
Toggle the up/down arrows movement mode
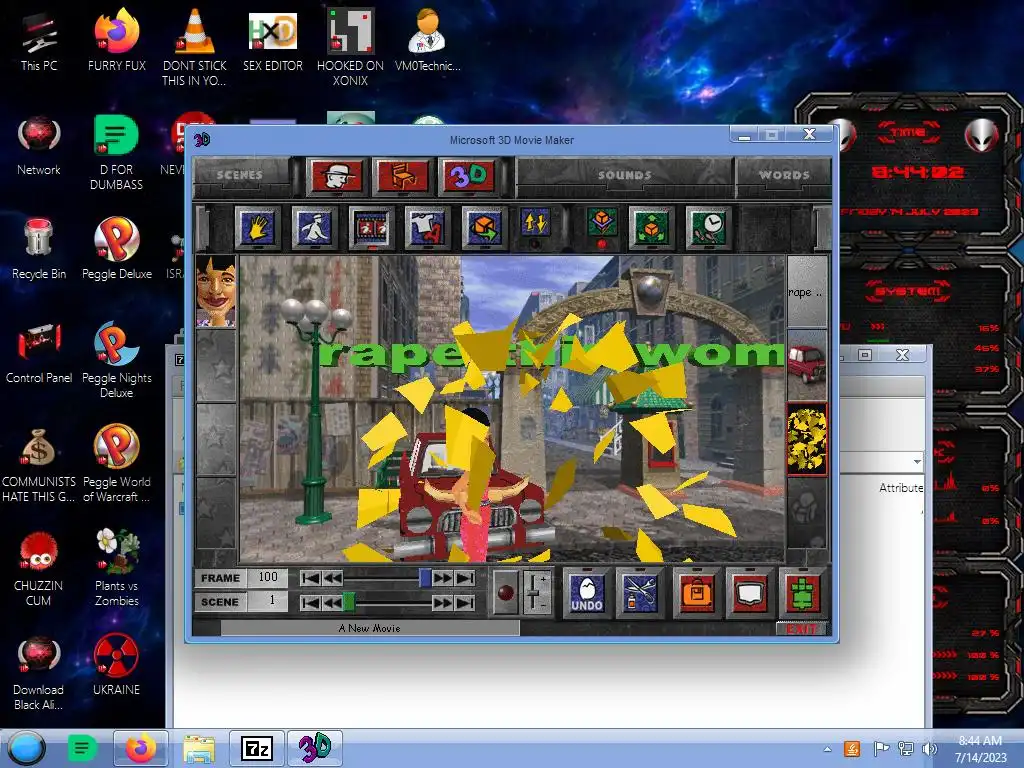536,224
